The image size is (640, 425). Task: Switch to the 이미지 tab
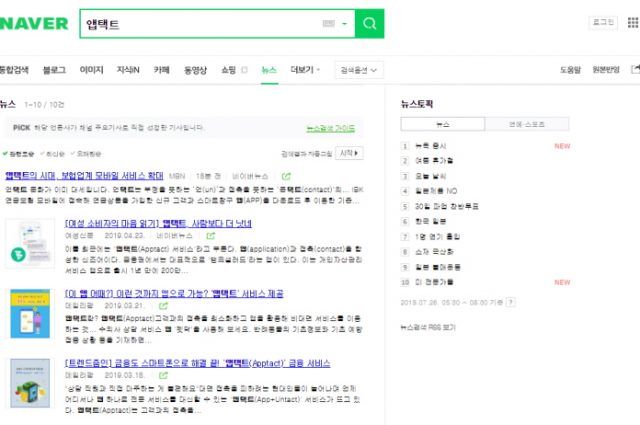tap(91, 70)
